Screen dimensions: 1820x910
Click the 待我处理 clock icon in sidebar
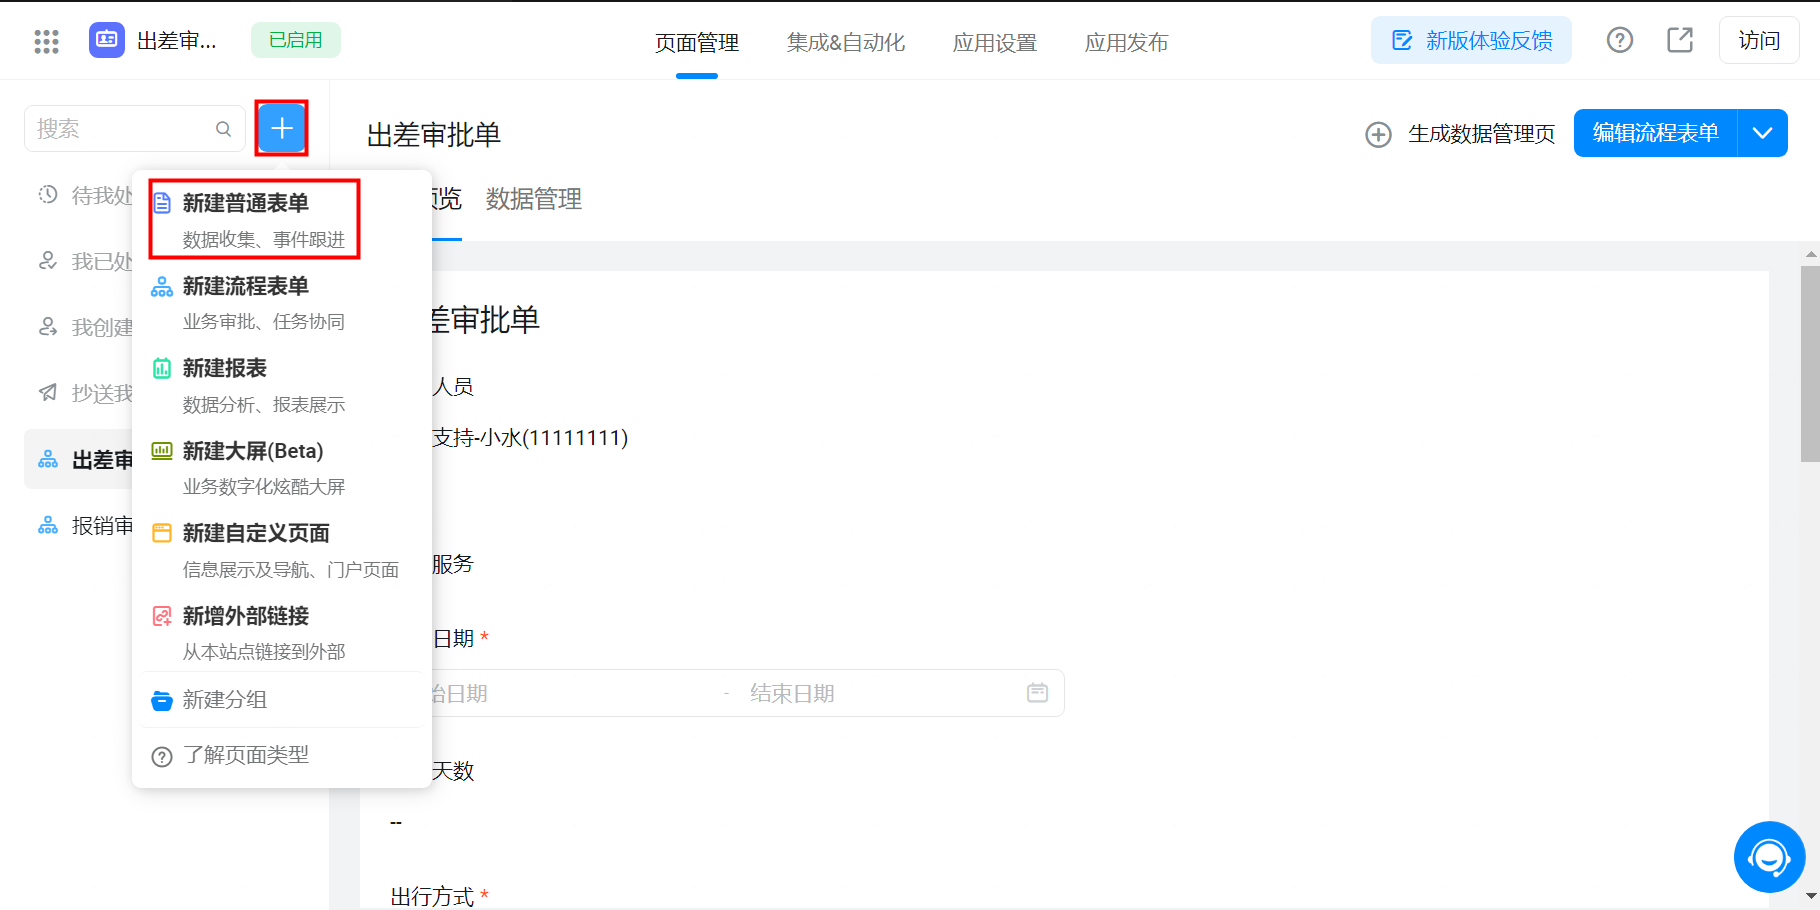point(48,195)
